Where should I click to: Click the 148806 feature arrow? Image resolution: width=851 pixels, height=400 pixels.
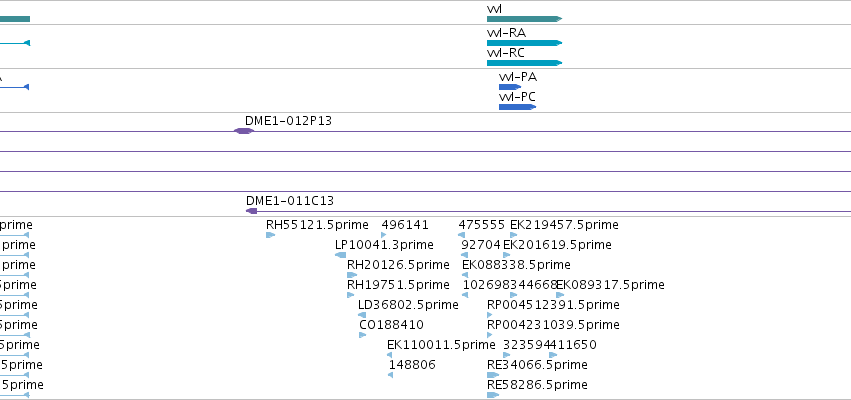(391, 375)
